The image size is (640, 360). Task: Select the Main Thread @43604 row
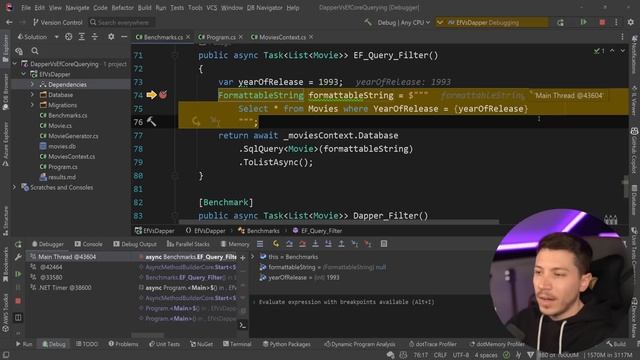pos(82,257)
